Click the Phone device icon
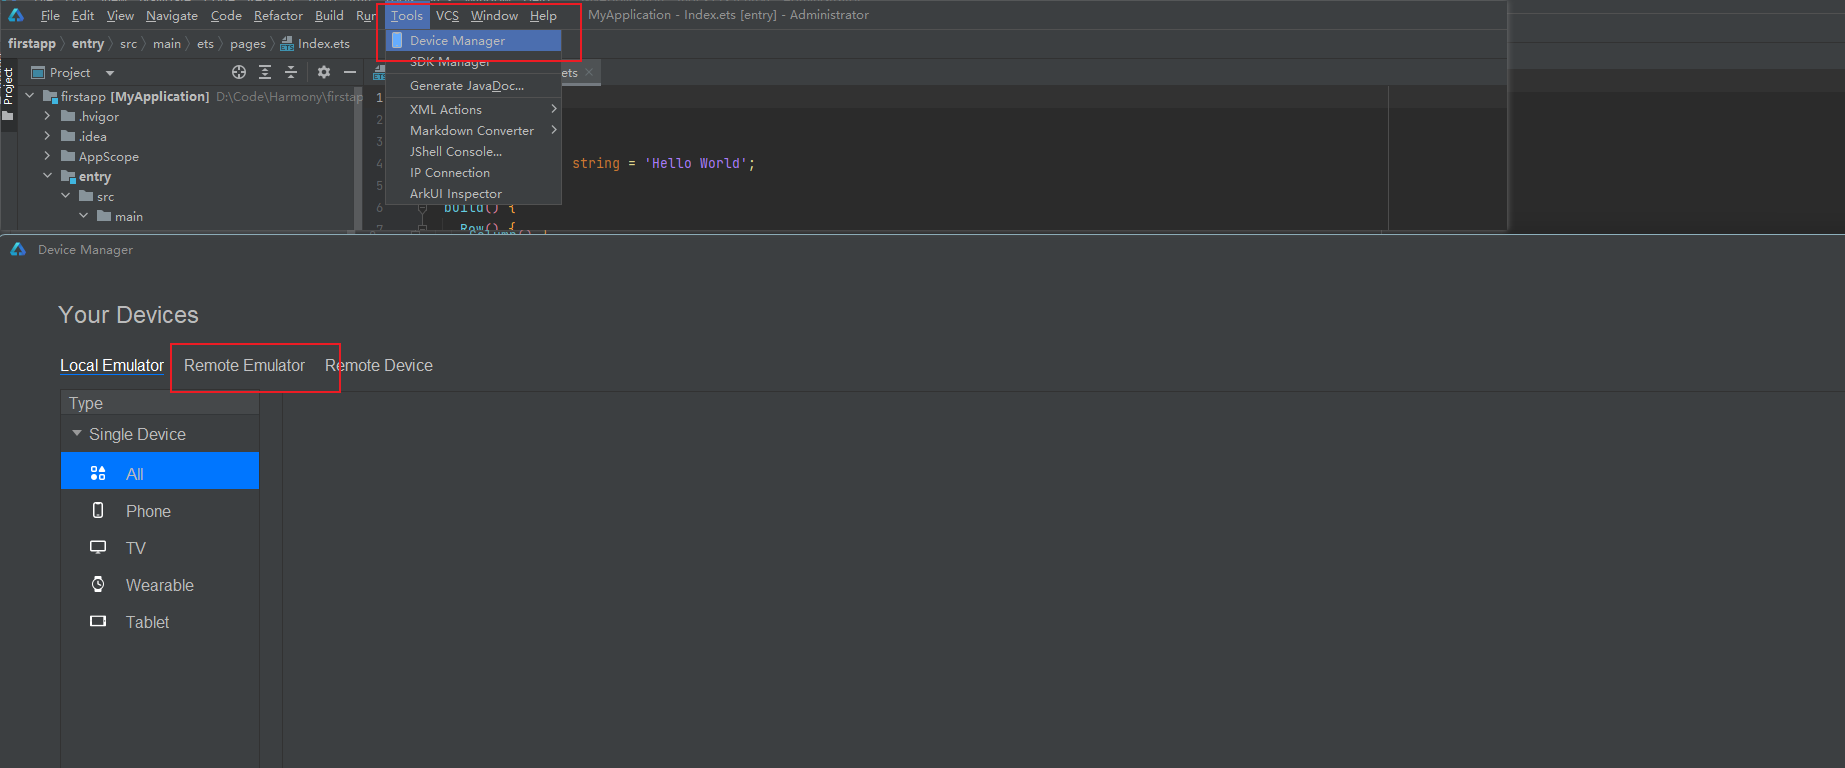 pos(98,510)
